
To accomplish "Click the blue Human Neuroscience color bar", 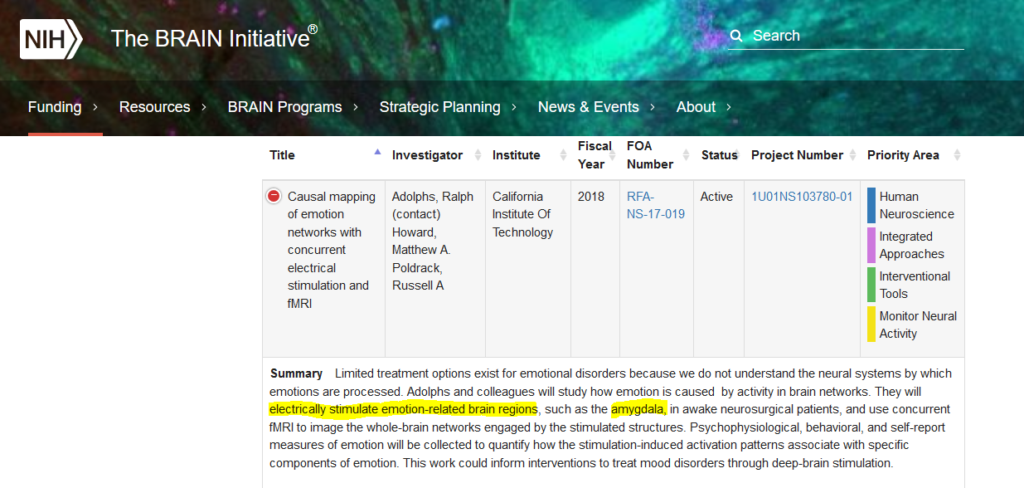I will click(x=871, y=205).
